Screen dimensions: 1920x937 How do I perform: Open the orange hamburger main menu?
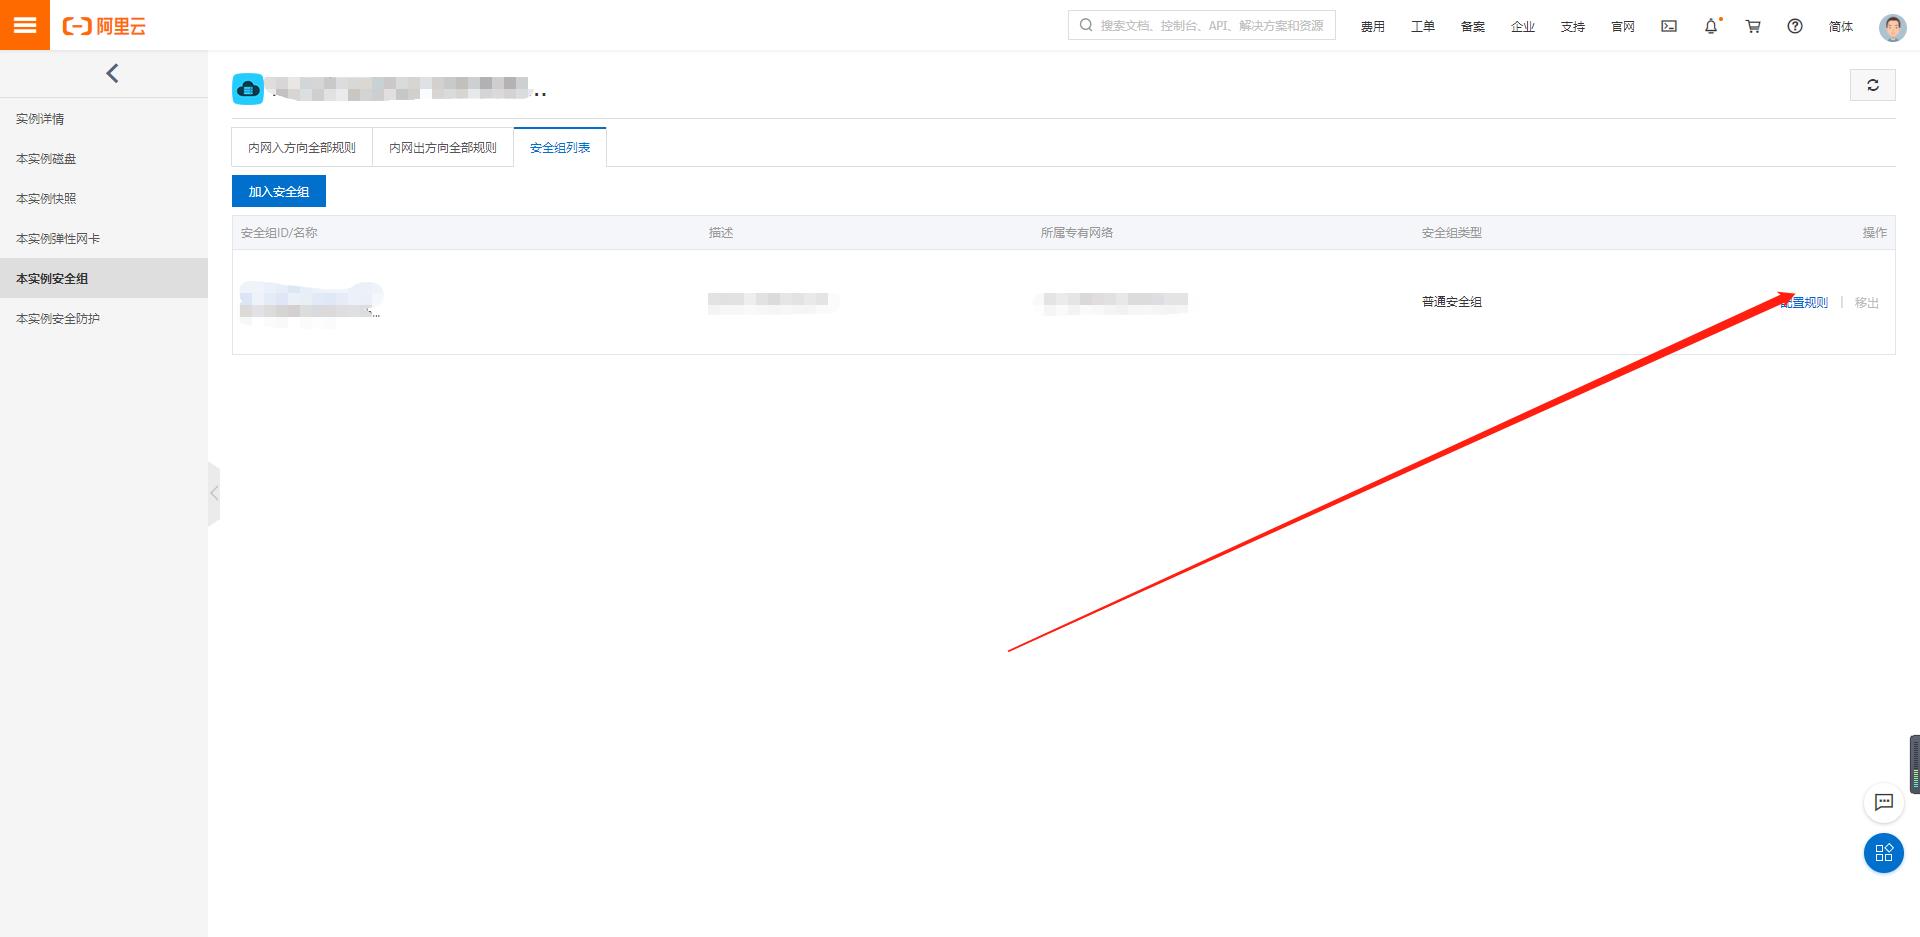(x=25, y=25)
